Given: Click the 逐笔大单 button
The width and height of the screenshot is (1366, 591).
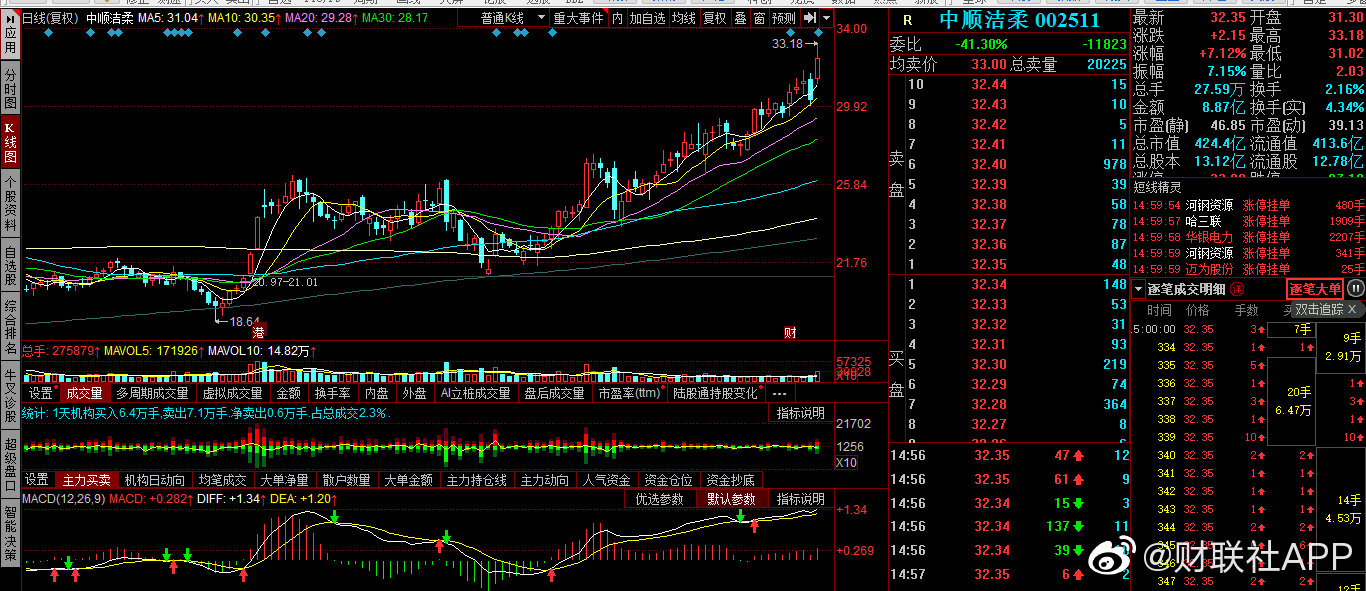Looking at the screenshot, I should (x=1315, y=289).
